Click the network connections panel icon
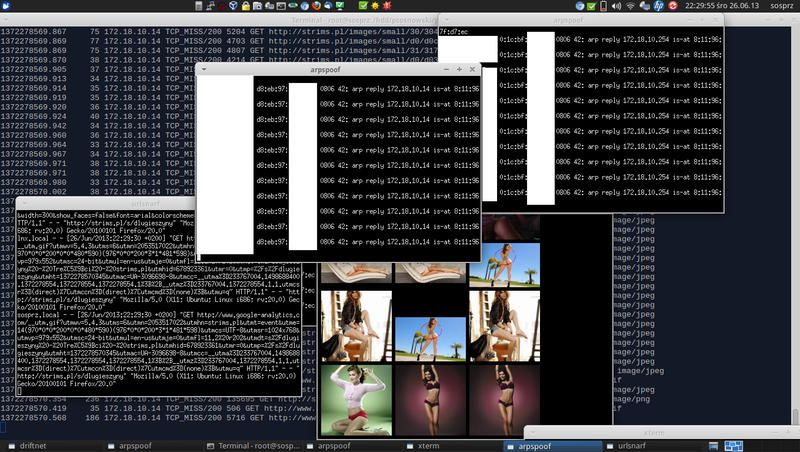This screenshot has width=800, height=452. (x=211, y=6)
